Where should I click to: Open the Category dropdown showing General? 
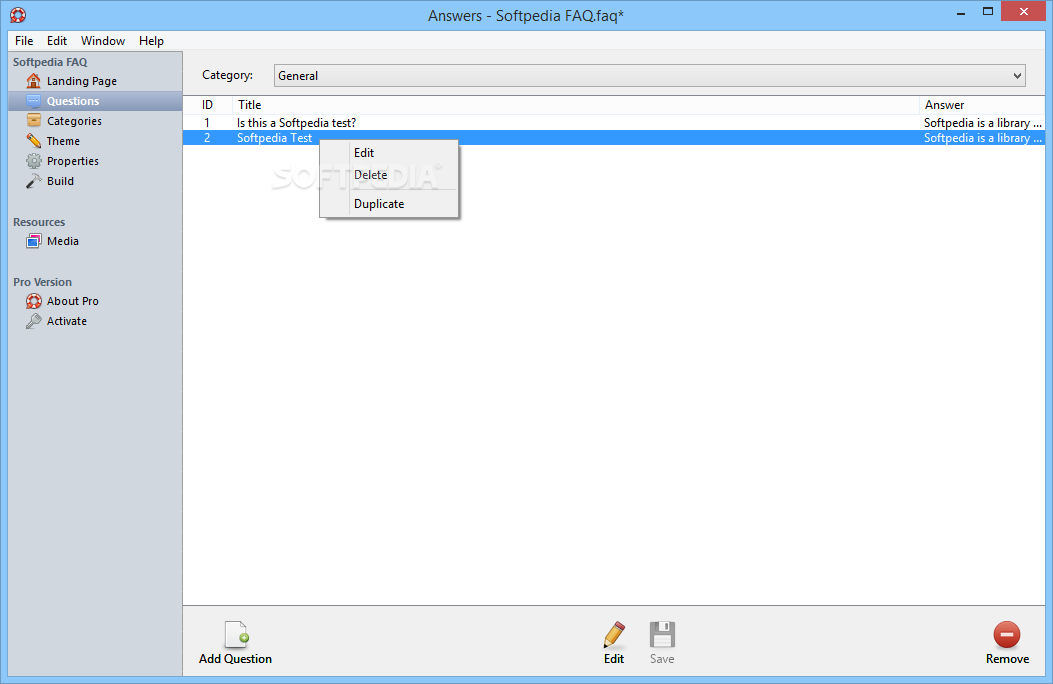649,76
